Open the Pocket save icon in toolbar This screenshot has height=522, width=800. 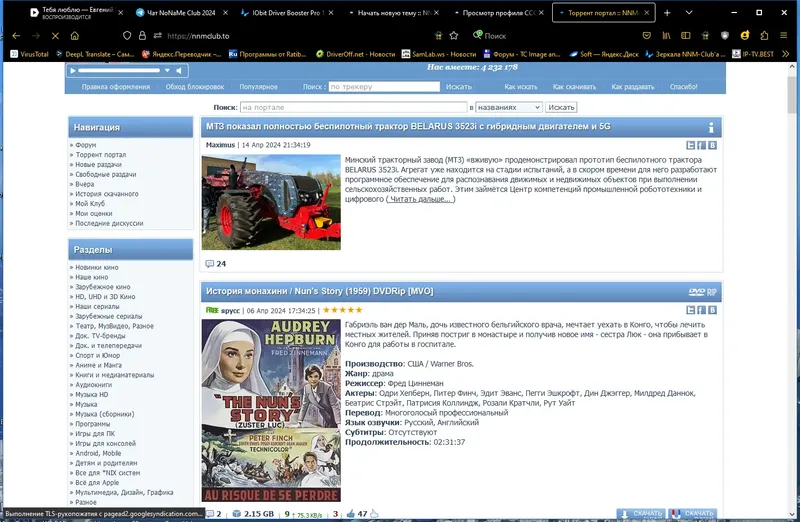(x=646, y=36)
